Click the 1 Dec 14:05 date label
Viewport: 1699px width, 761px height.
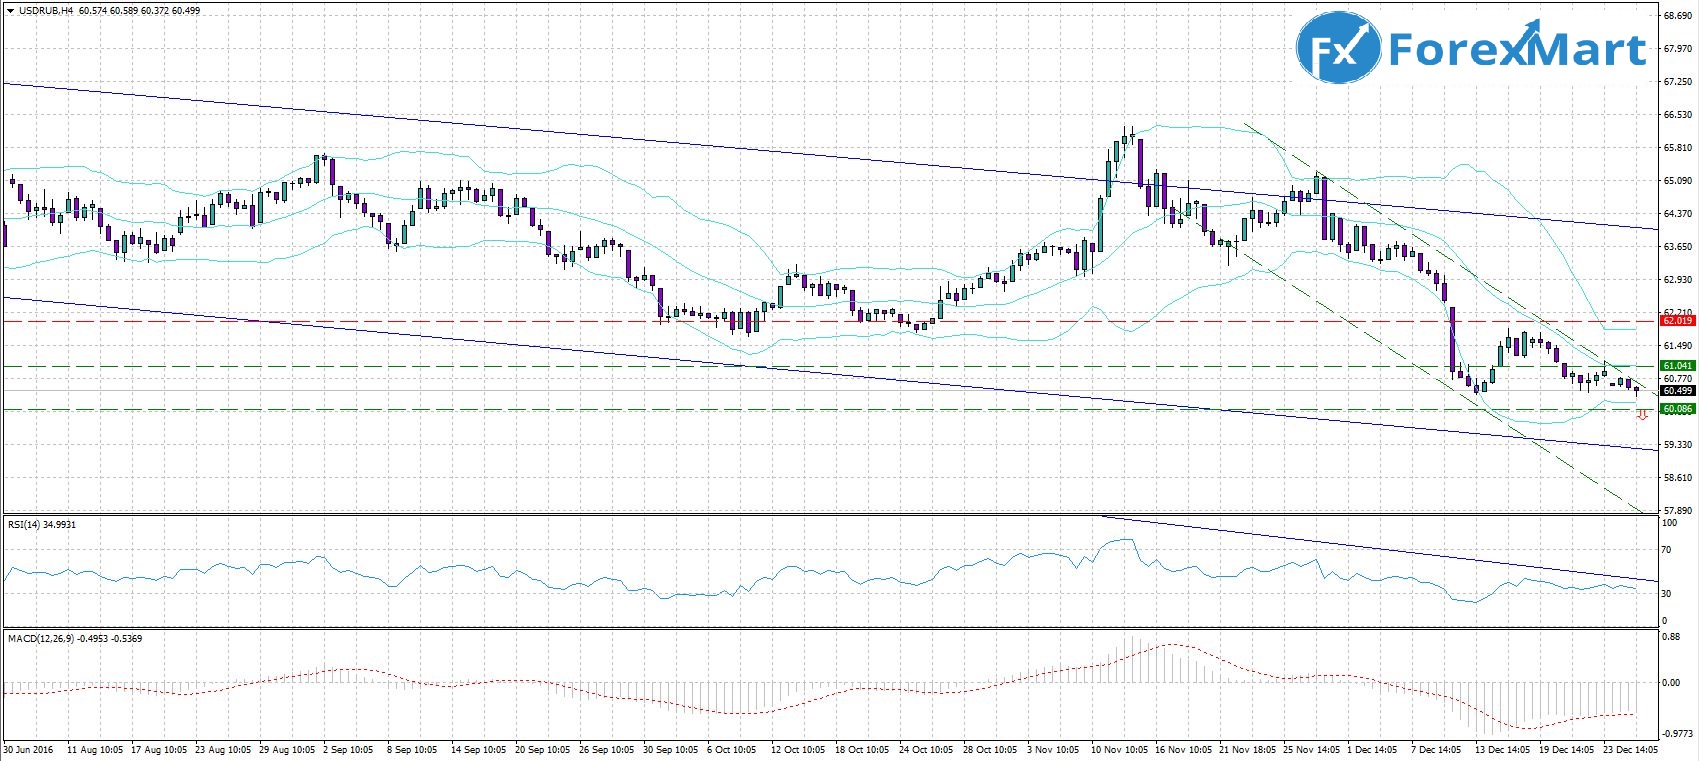(1373, 749)
